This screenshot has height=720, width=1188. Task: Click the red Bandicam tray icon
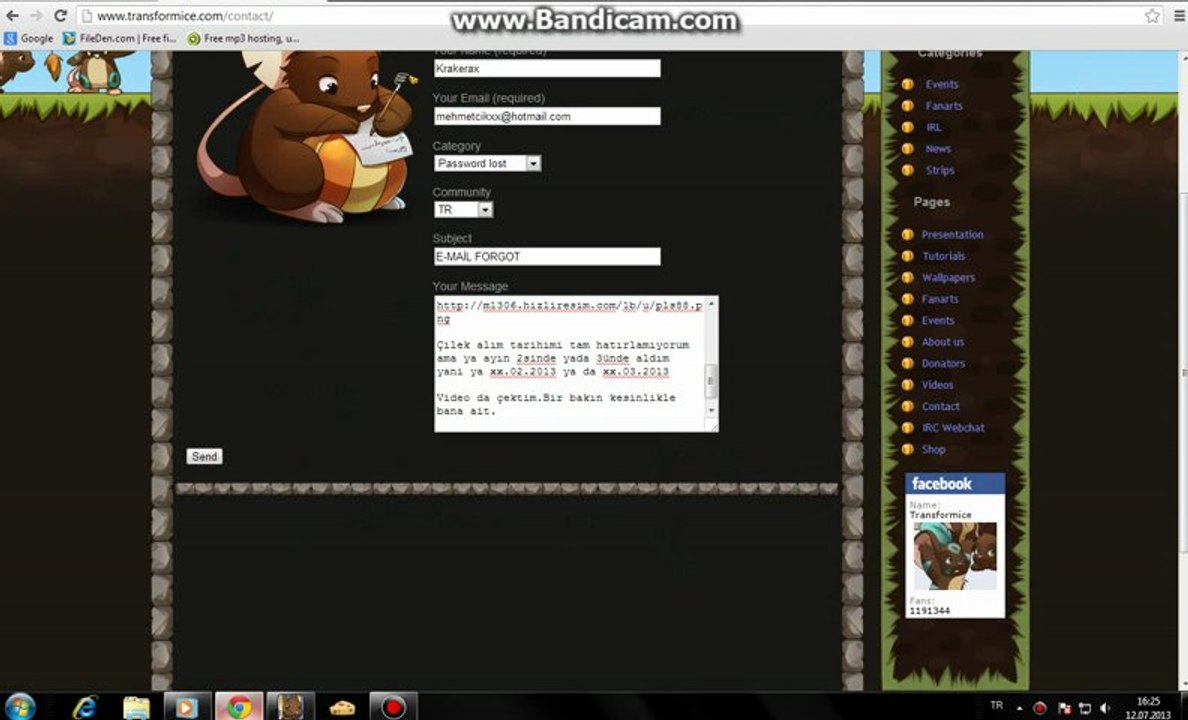tap(1040, 708)
